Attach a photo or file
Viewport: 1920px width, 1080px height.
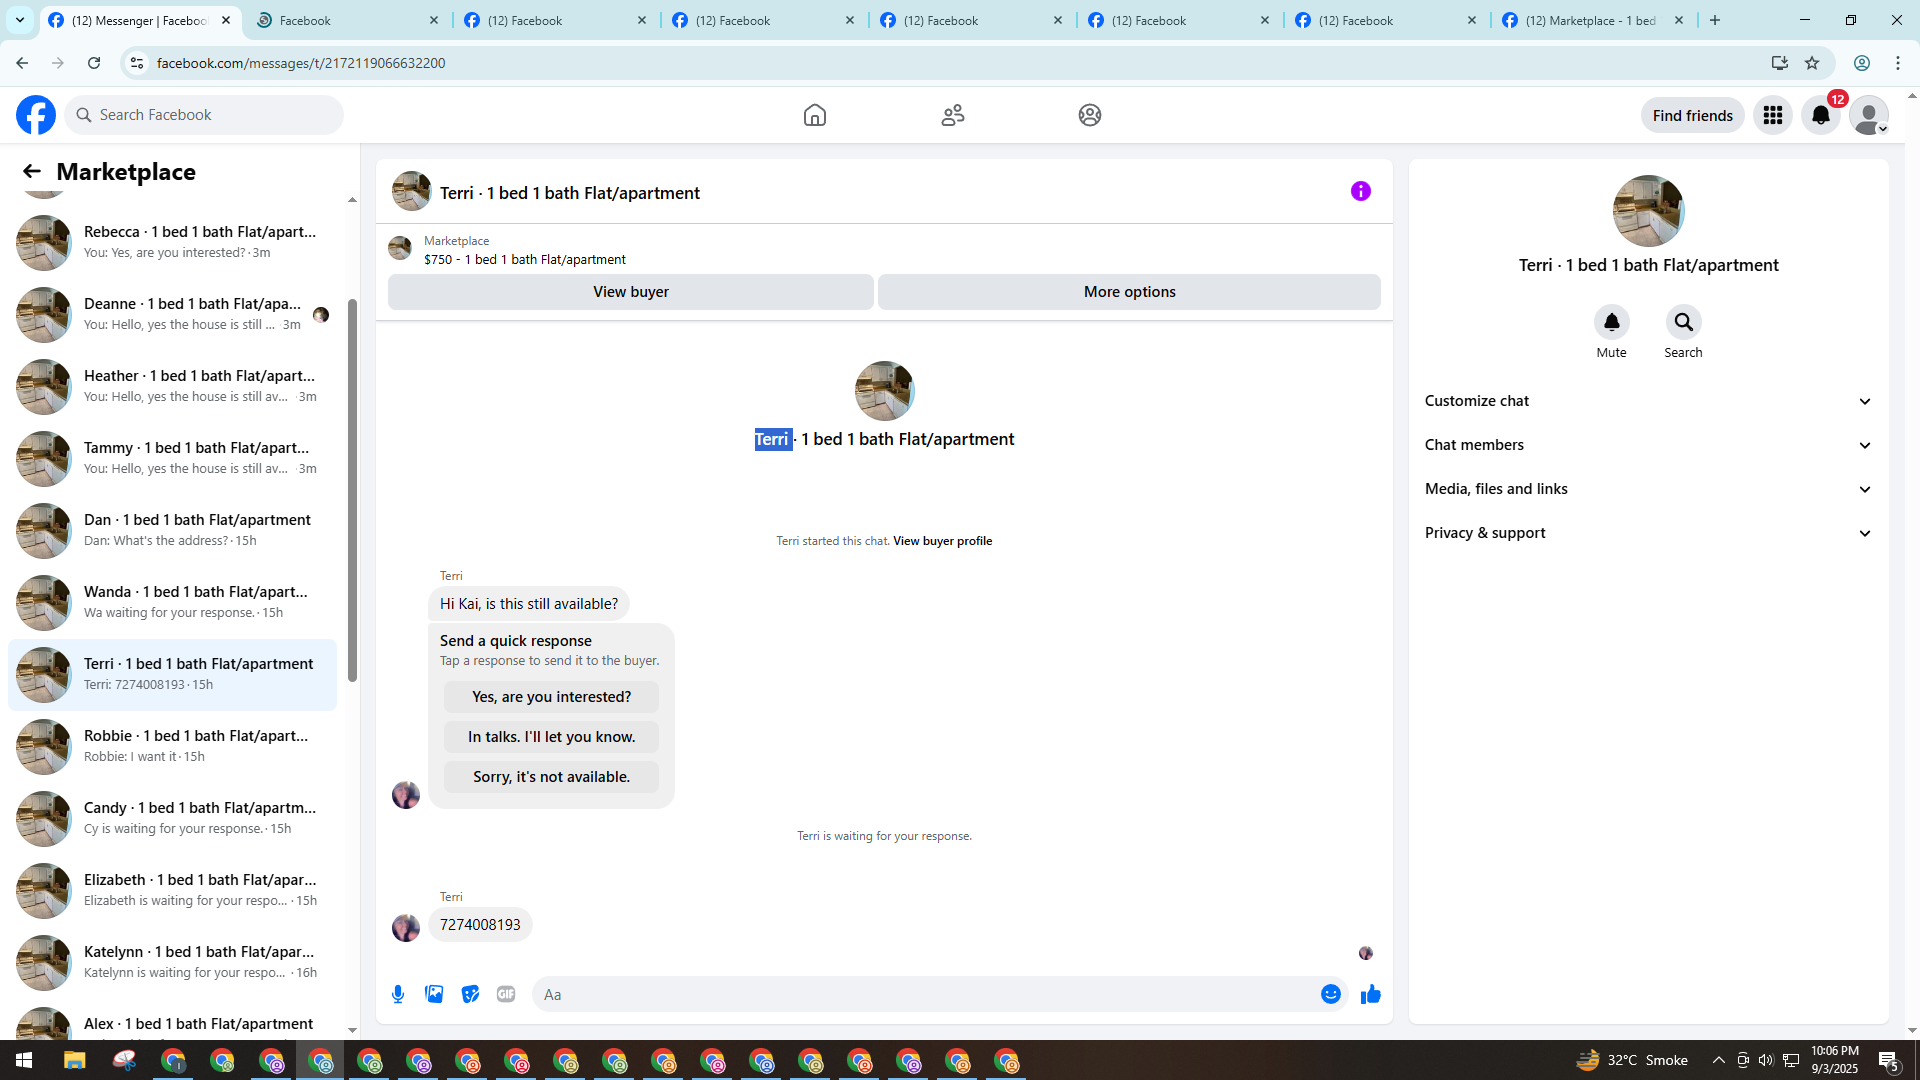[x=434, y=994]
